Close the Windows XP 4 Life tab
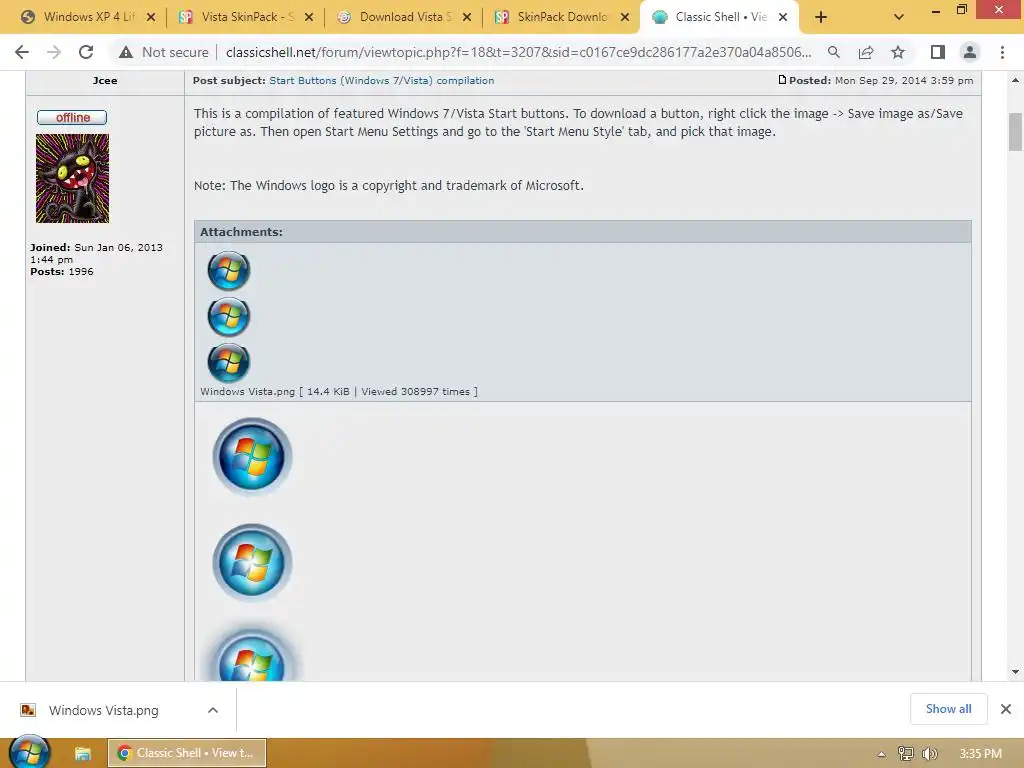Image resolution: width=1024 pixels, height=768 pixels. click(151, 18)
